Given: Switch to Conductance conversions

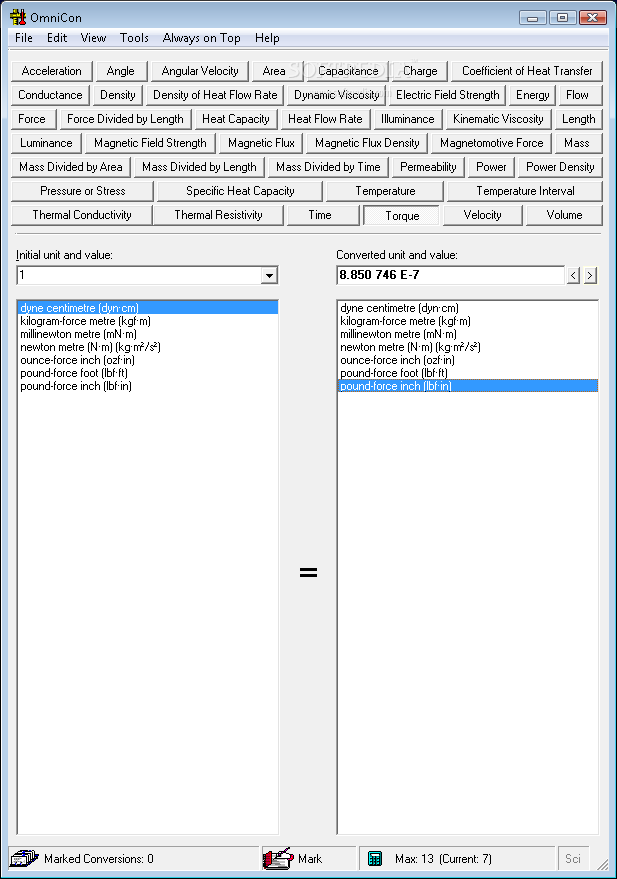Looking at the screenshot, I should click(x=50, y=95).
